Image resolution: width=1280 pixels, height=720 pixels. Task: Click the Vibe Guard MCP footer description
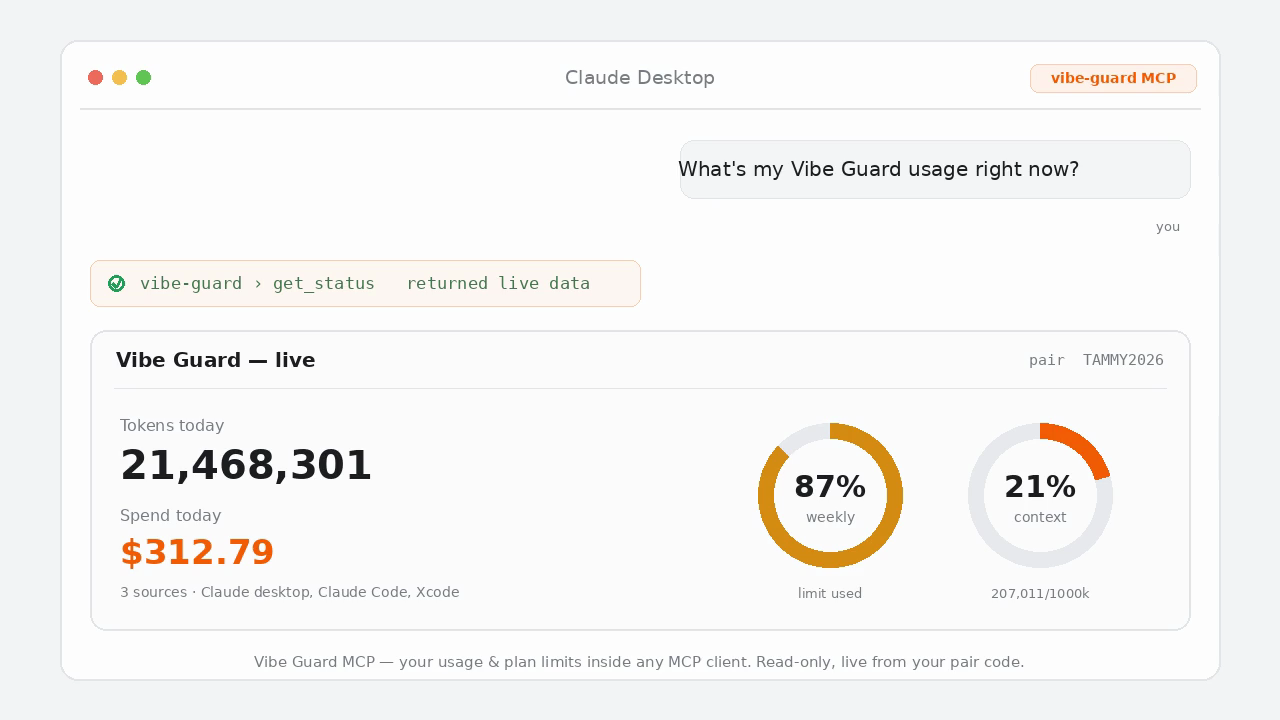click(639, 662)
